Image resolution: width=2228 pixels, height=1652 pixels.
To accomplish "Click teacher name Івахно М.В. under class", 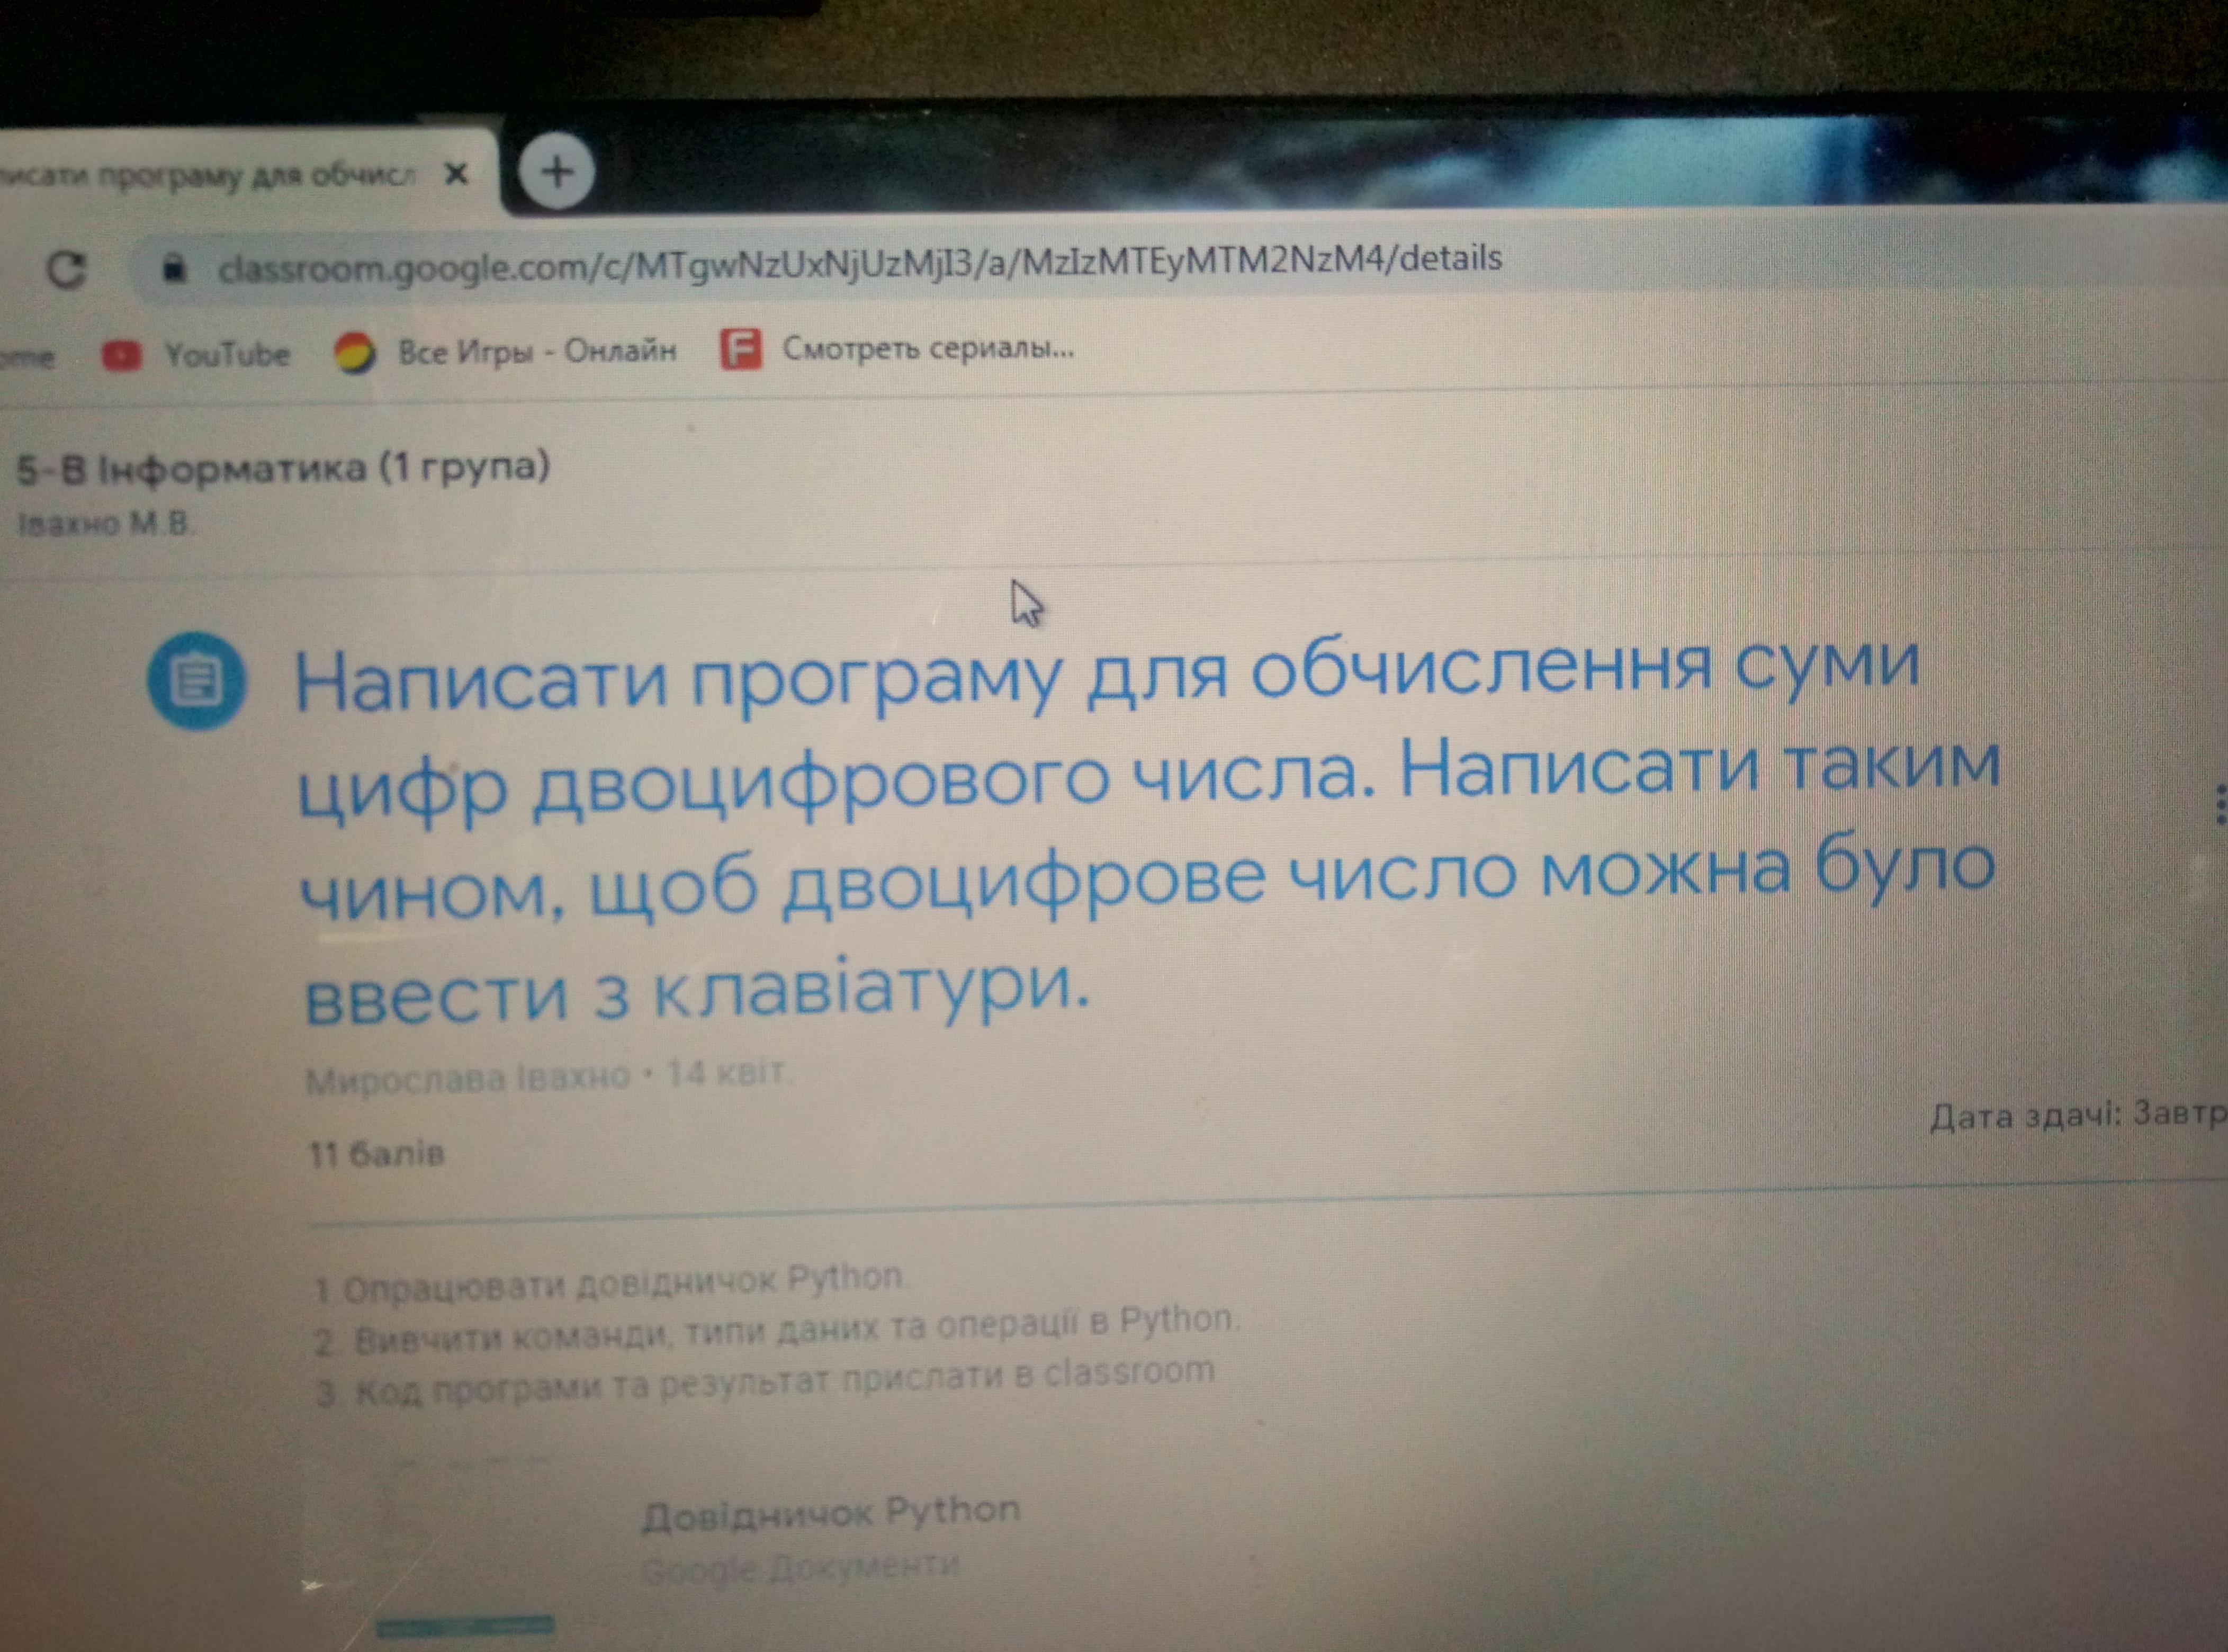I will (x=105, y=523).
